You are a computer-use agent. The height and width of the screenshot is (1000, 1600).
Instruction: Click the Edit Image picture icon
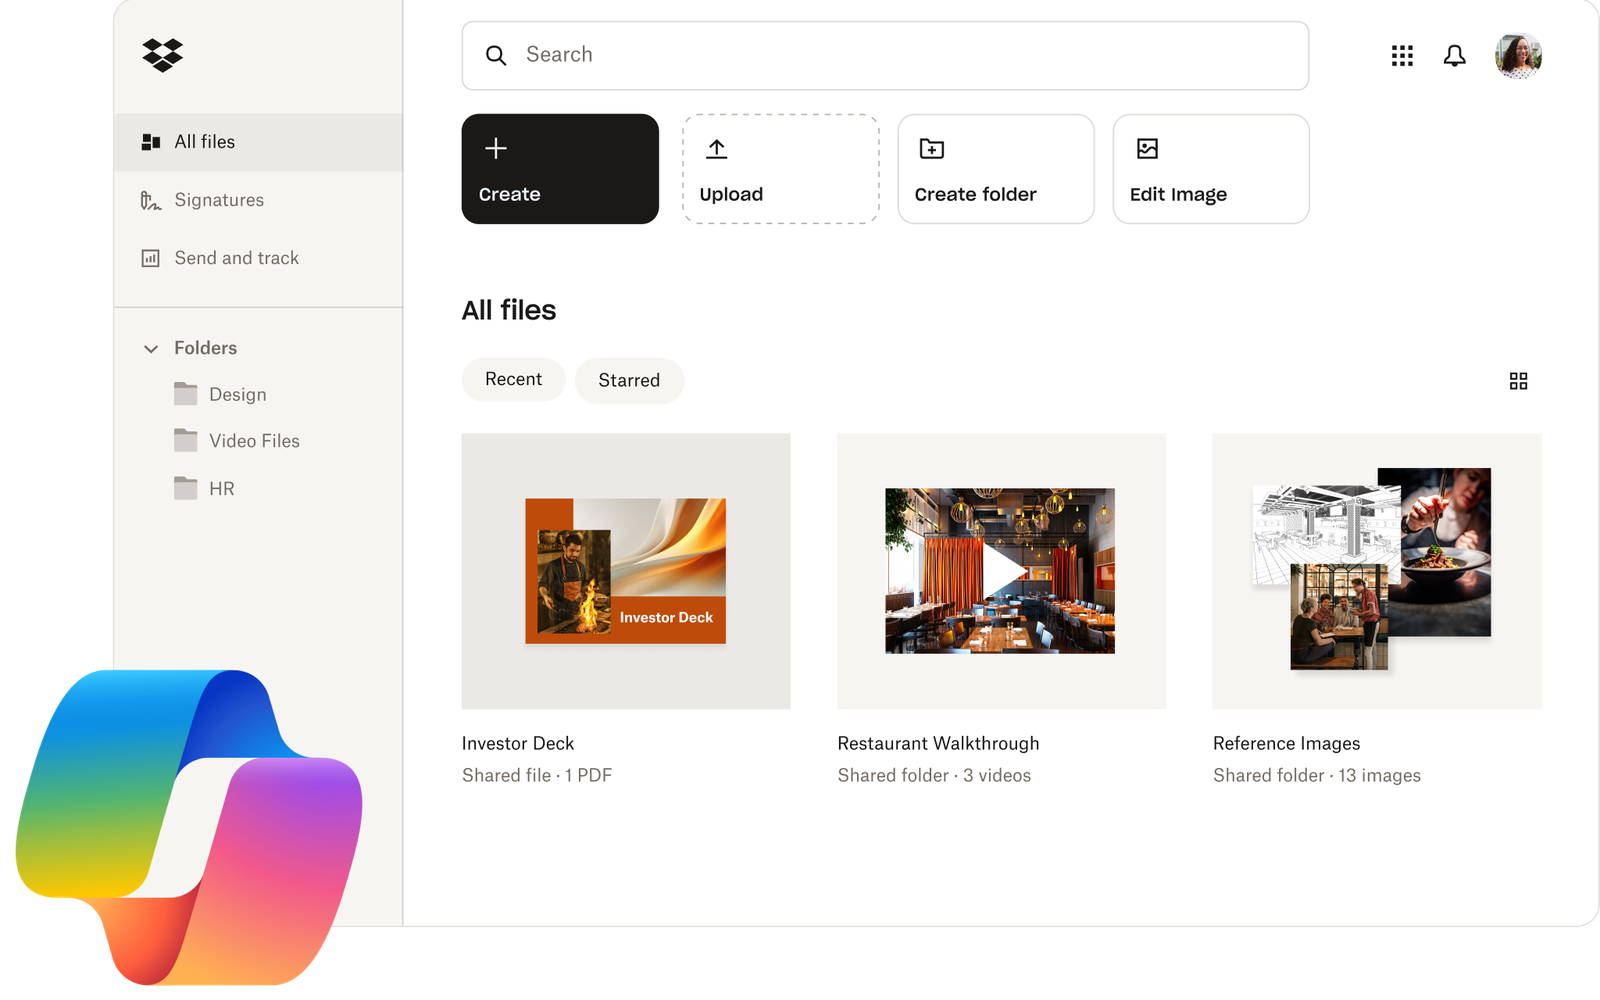tap(1146, 148)
